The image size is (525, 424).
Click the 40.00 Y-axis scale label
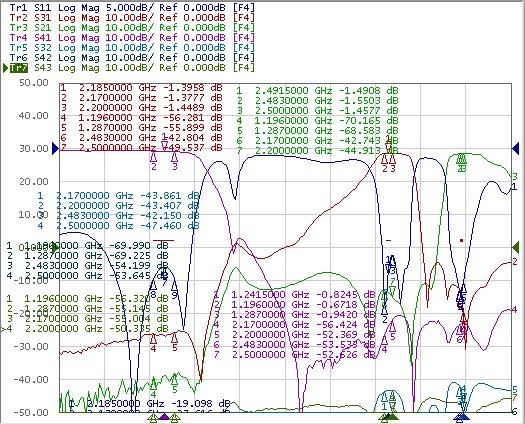[x=34, y=116]
